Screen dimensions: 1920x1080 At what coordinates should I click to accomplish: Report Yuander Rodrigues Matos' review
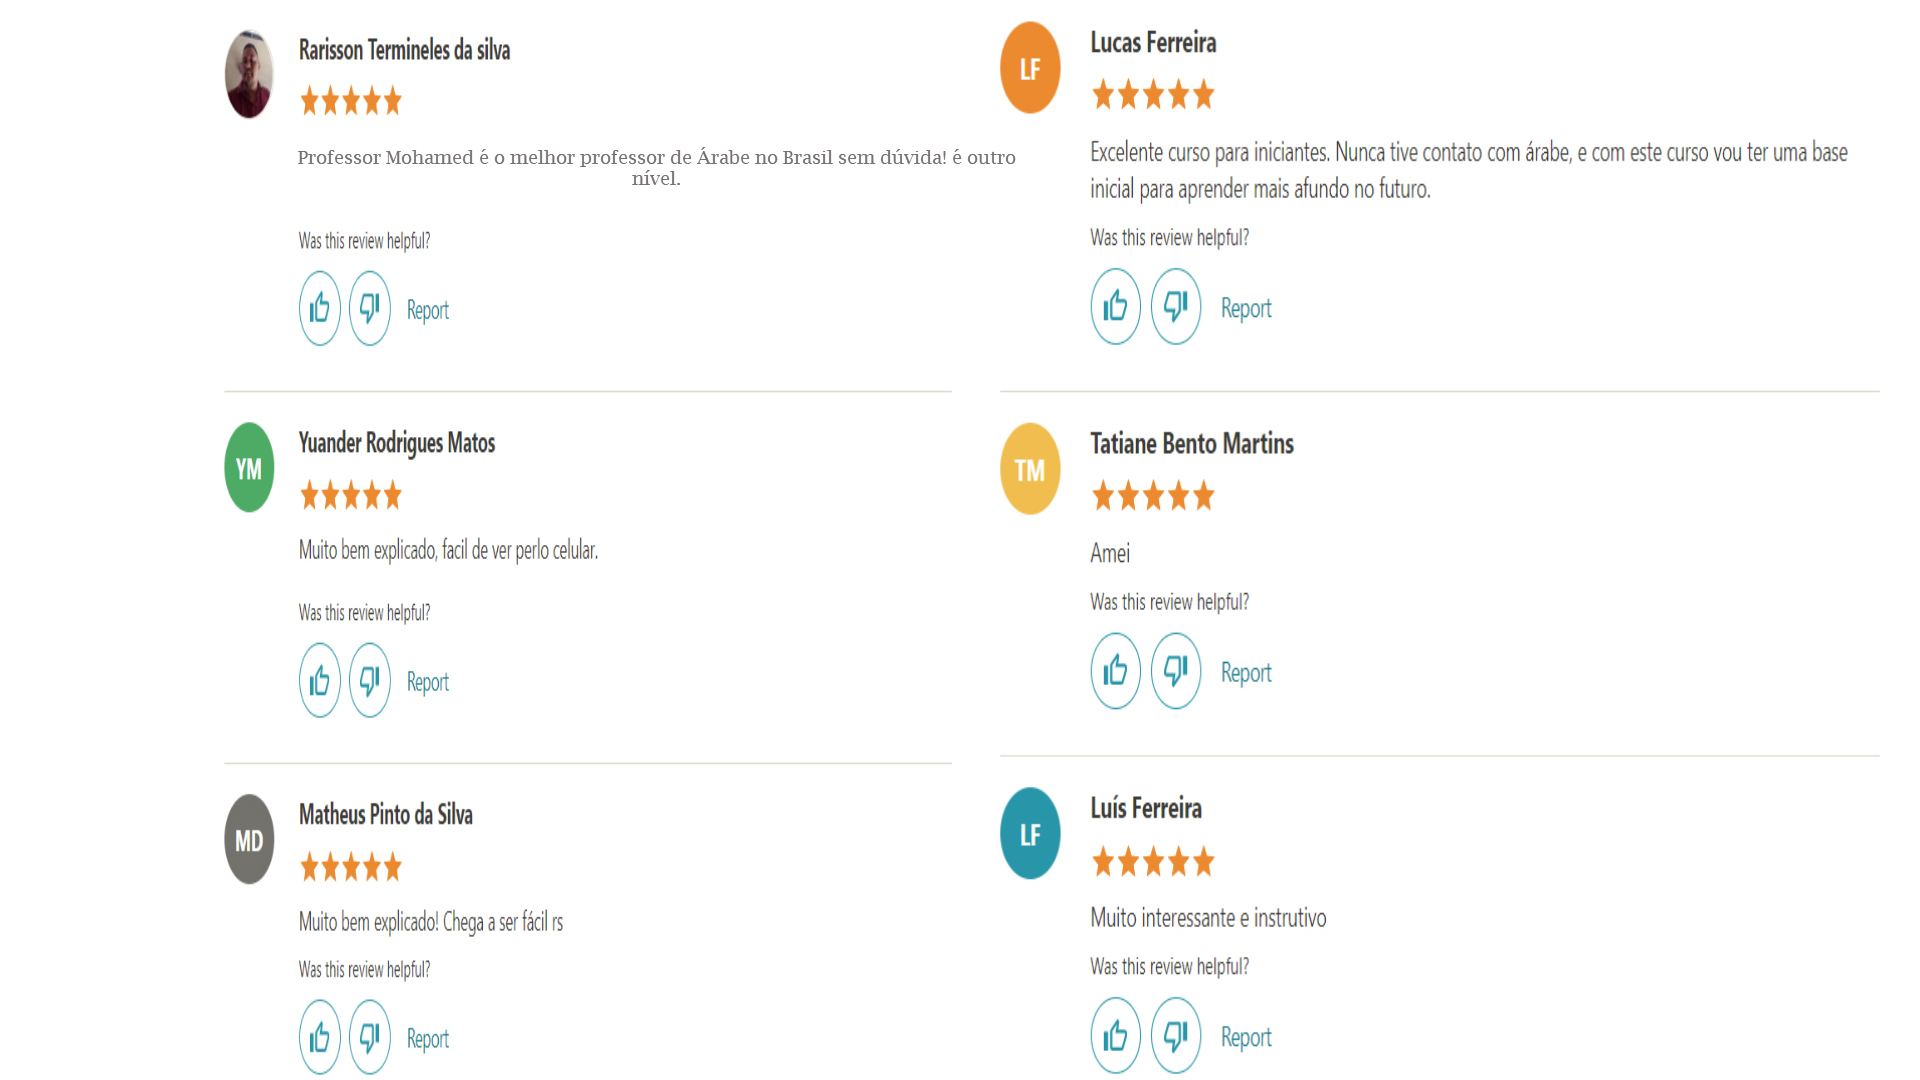[x=428, y=683]
